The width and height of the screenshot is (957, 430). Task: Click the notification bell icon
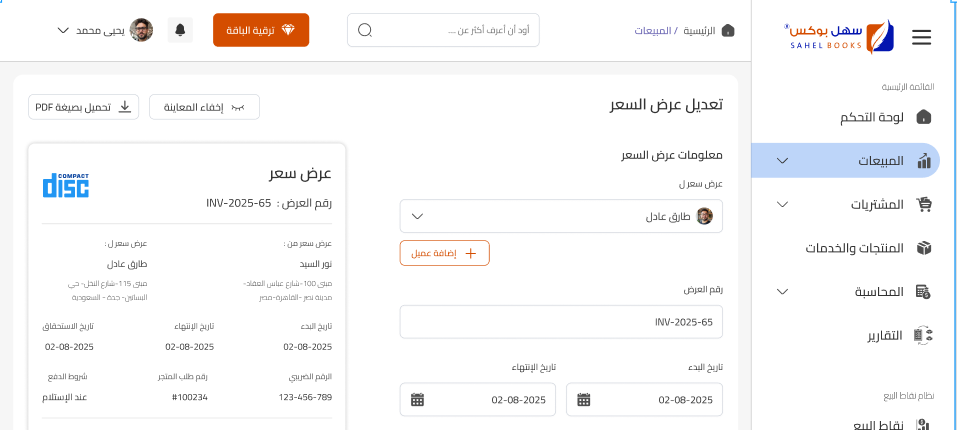tap(180, 30)
